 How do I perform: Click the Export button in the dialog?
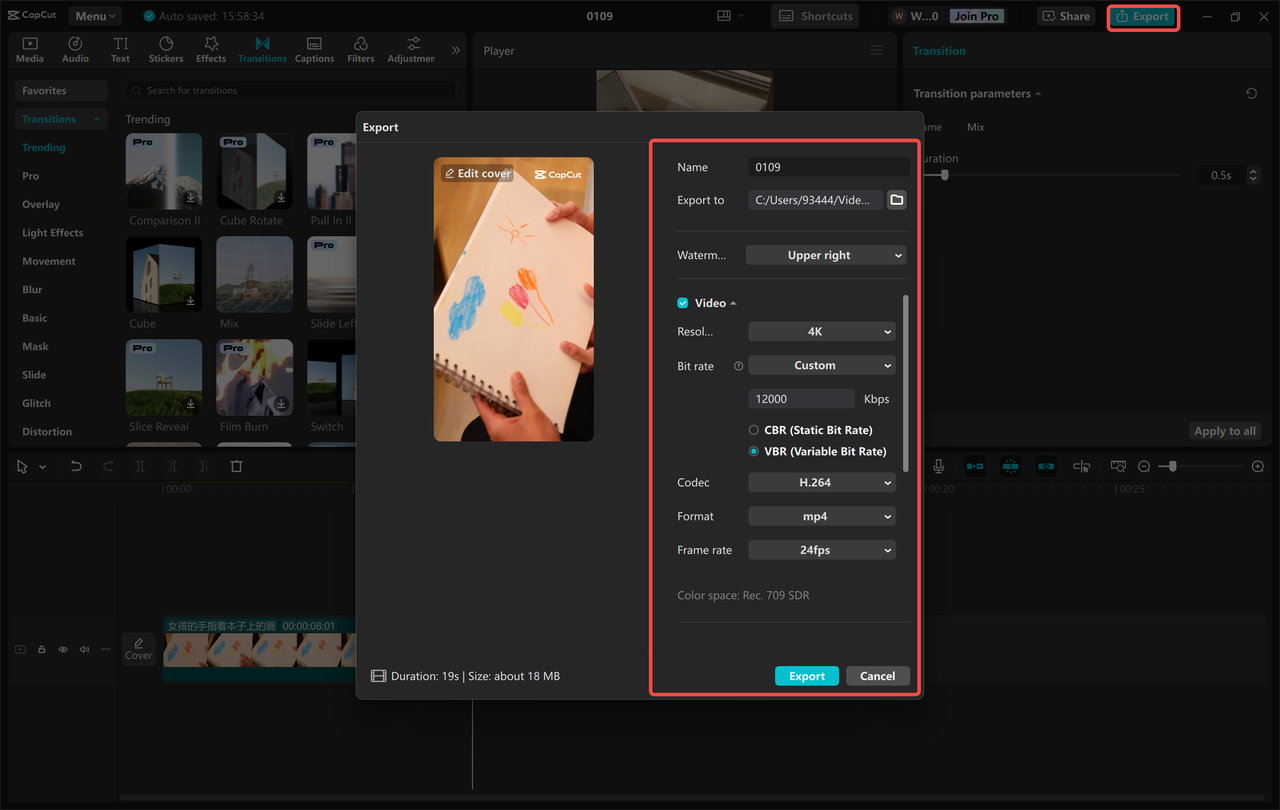pyautogui.click(x=806, y=675)
